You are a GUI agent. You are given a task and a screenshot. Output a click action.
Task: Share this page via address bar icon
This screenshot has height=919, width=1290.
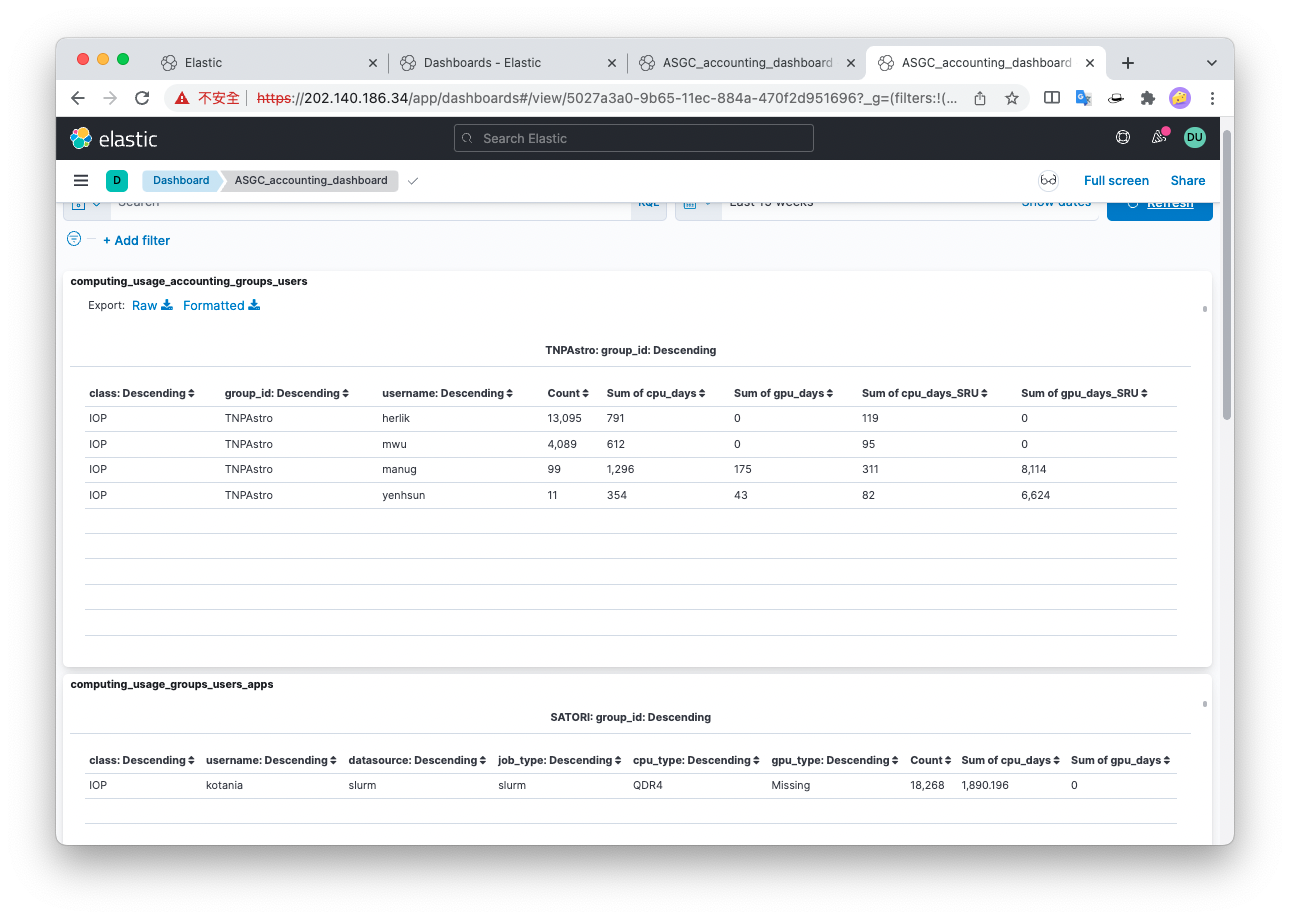980,98
